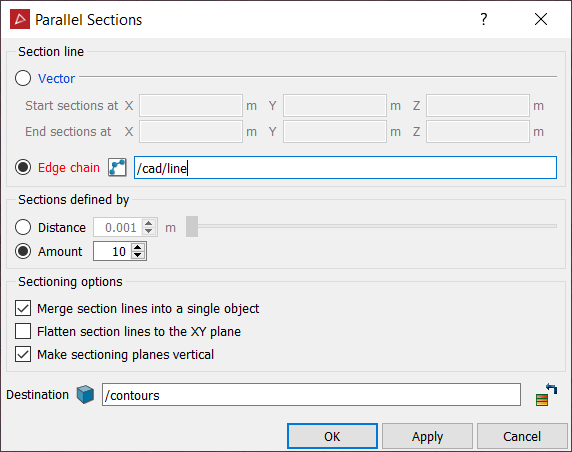The width and height of the screenshot is (572, 452).
Task: Click the Start sections at Y field
Action: [x=335, y=105]
